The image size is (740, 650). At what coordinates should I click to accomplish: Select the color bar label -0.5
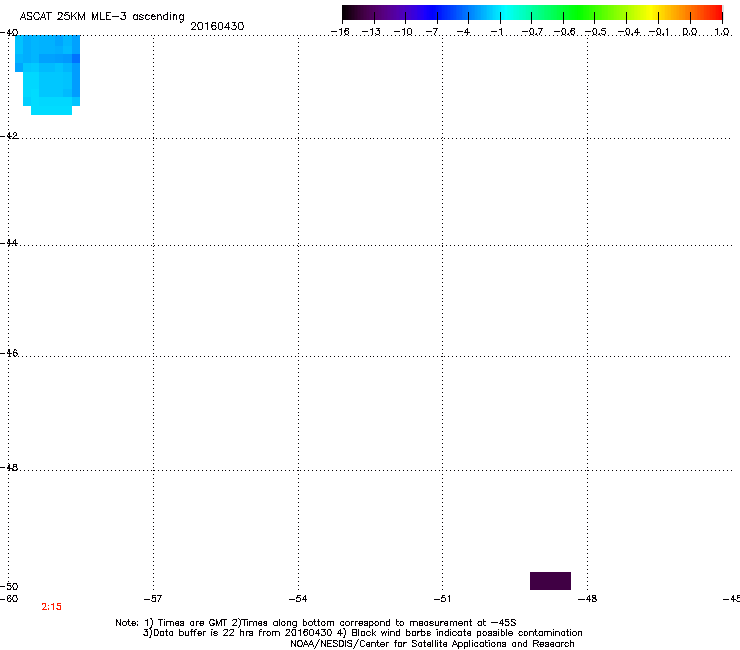click(x=595, y=32)
